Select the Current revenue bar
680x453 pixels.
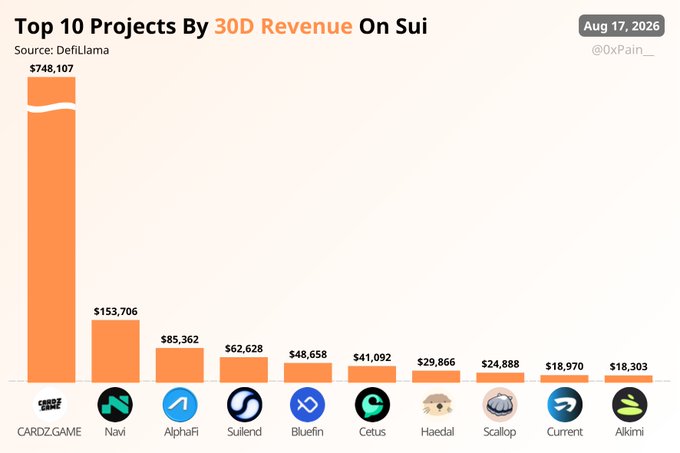564,379
